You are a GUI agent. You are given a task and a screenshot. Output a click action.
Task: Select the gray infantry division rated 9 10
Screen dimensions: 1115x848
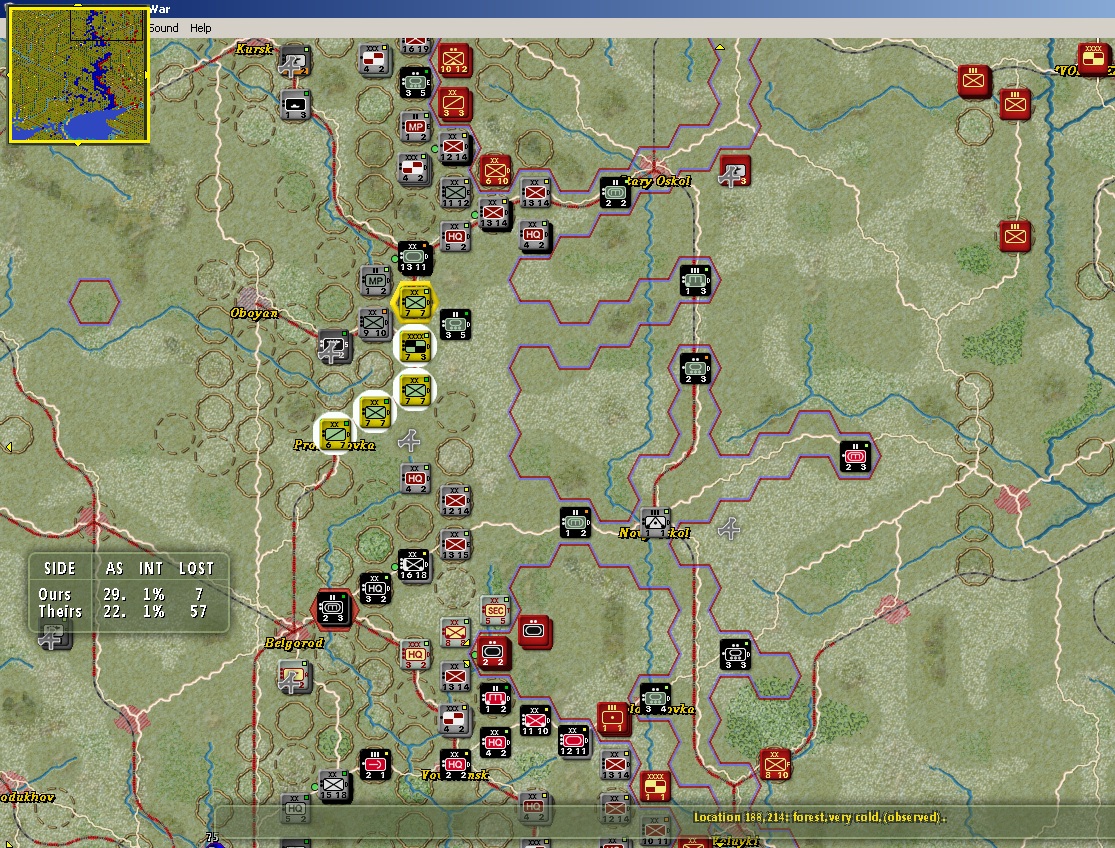click(375, 324)
